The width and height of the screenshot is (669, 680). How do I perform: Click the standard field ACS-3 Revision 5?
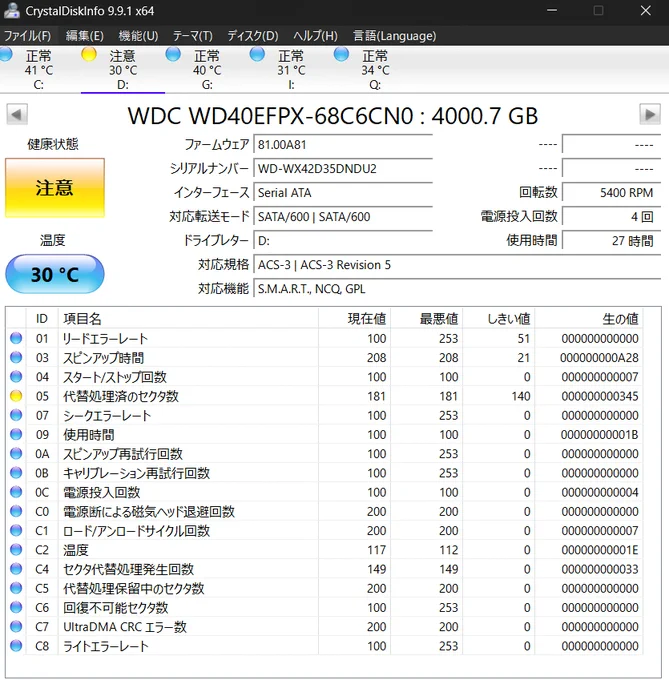click(x=457, y=265)
